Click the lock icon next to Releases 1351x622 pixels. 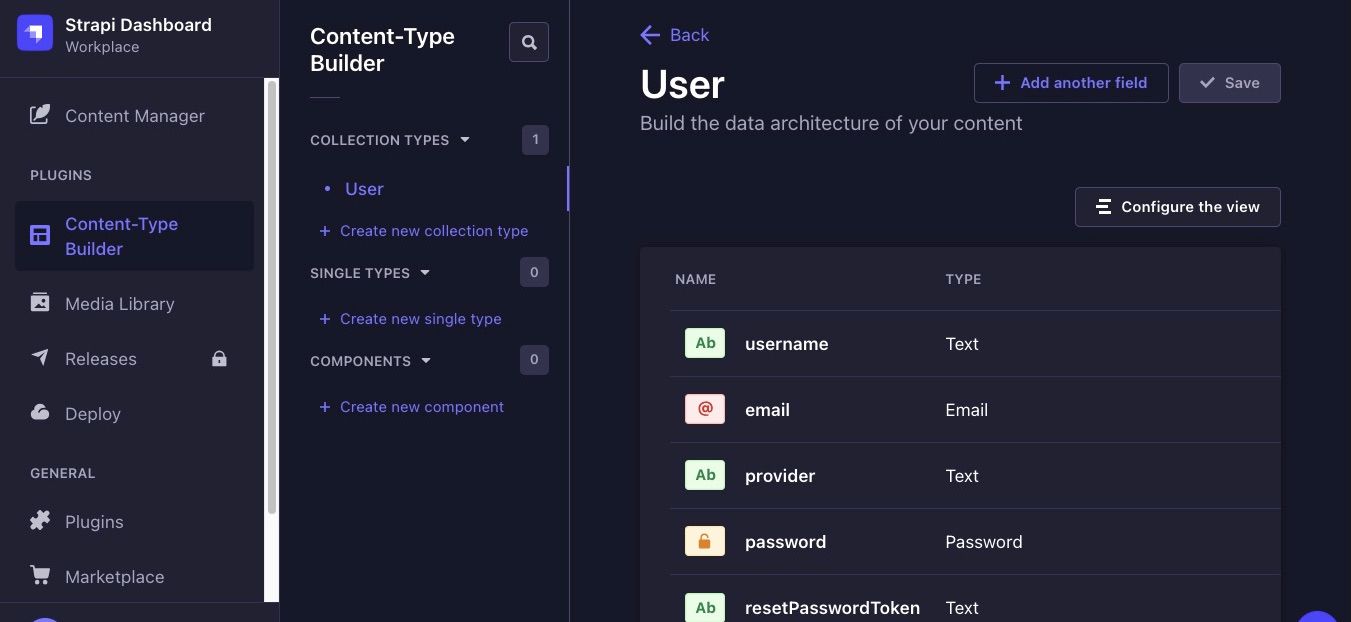tap(219, 359)
